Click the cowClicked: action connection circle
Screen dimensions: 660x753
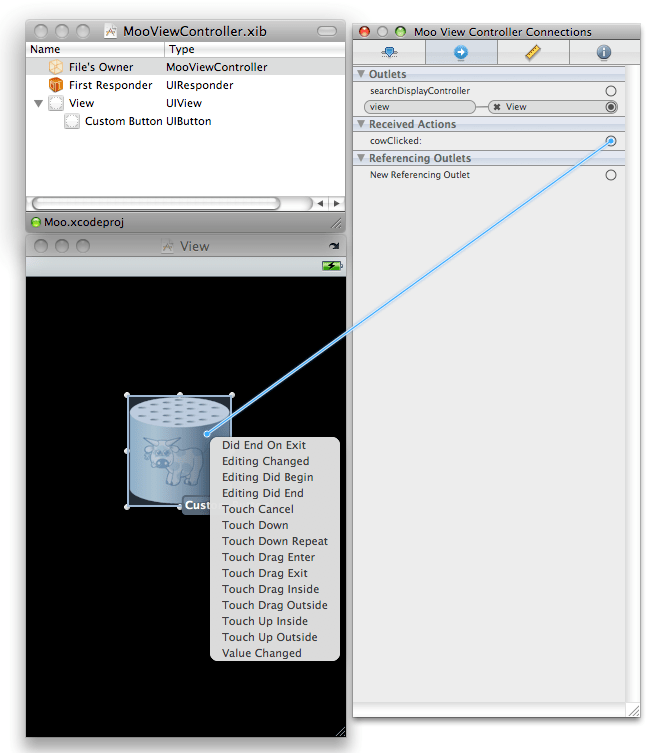[x=610, y=141]
